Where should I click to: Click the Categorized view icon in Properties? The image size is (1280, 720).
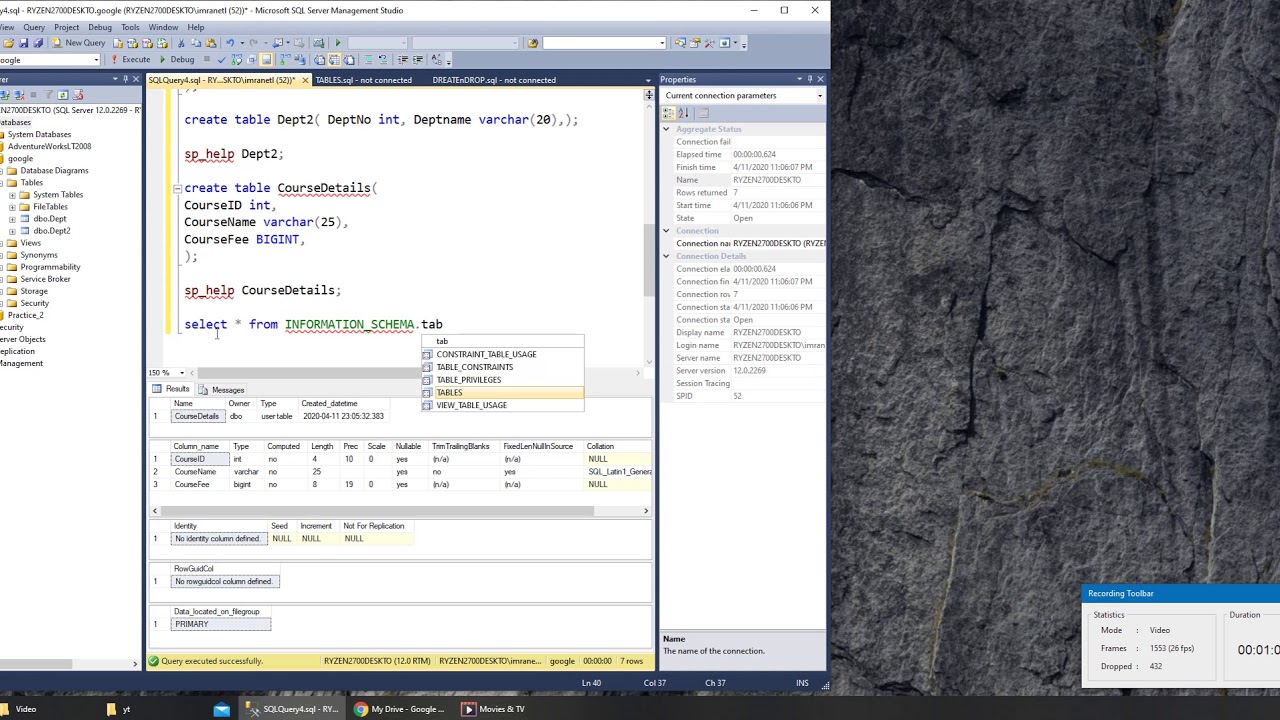click(669, 113)
